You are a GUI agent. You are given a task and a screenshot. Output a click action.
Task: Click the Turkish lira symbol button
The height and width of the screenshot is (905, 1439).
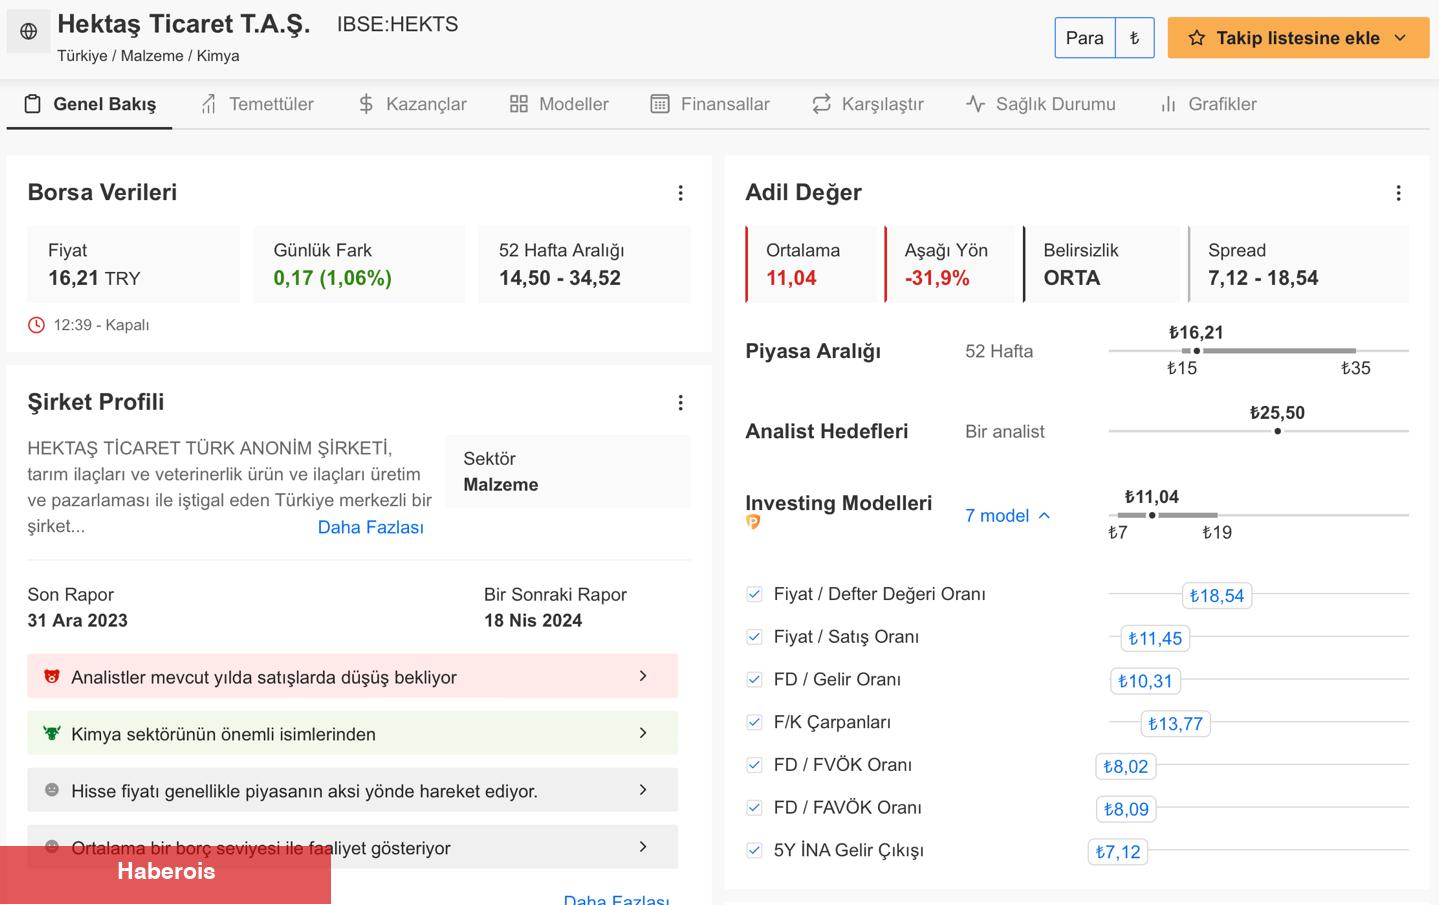point(1135,38)
